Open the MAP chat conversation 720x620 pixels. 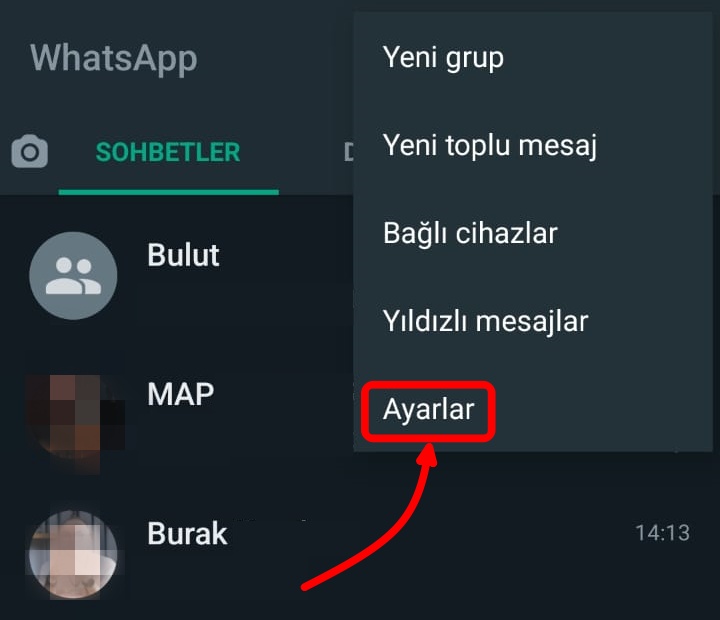tap(176, 416)
